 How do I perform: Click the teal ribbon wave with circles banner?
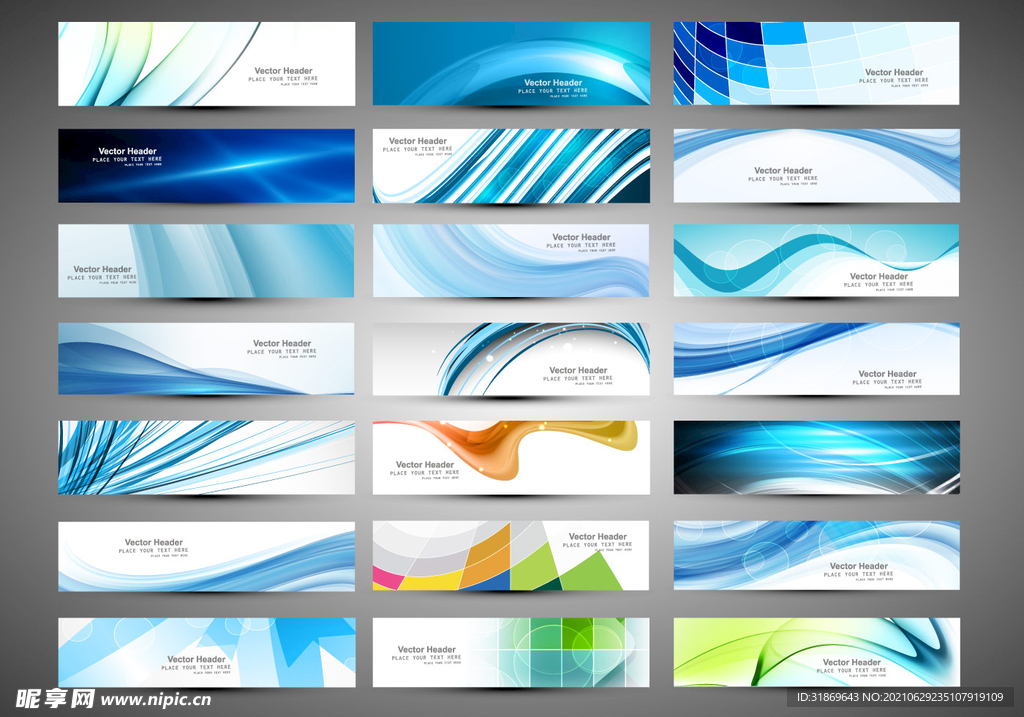tap(816, 260)
